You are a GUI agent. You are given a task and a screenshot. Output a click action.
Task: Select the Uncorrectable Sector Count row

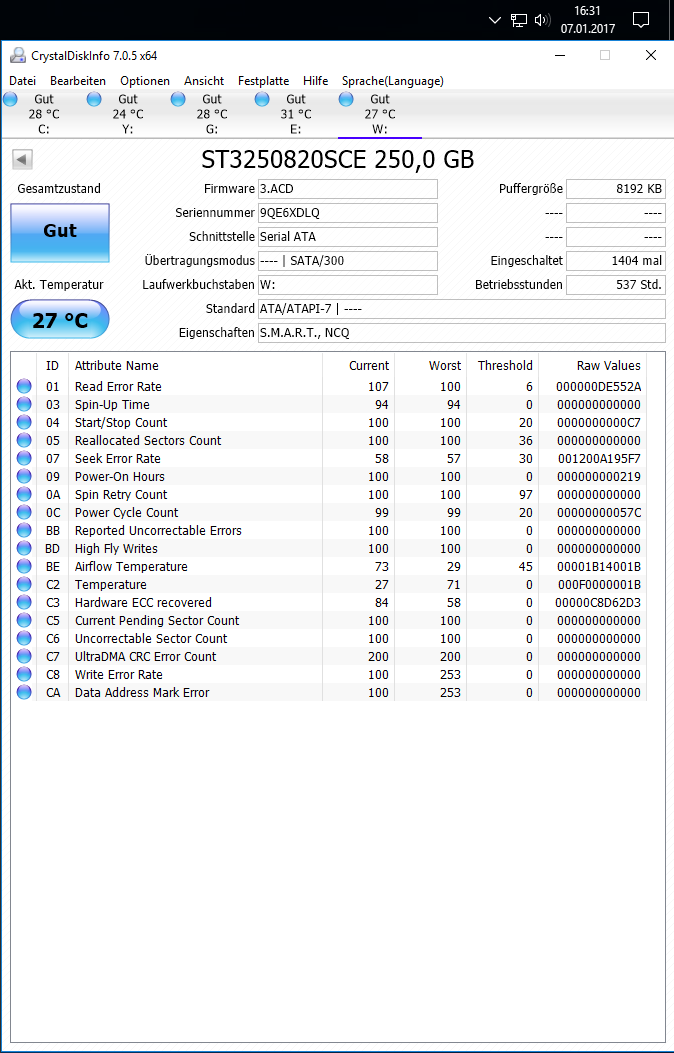click(x=329, y=639)
